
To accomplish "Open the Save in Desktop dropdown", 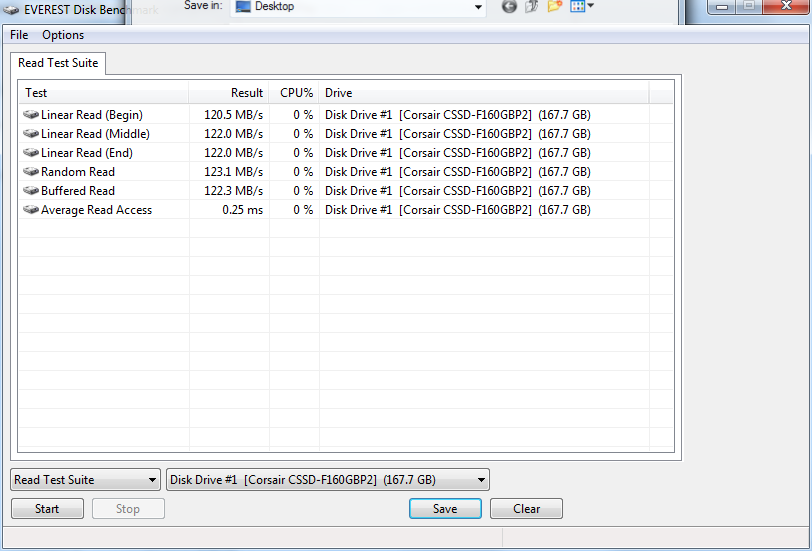I will pyautogui.click(x=478, y=7).
